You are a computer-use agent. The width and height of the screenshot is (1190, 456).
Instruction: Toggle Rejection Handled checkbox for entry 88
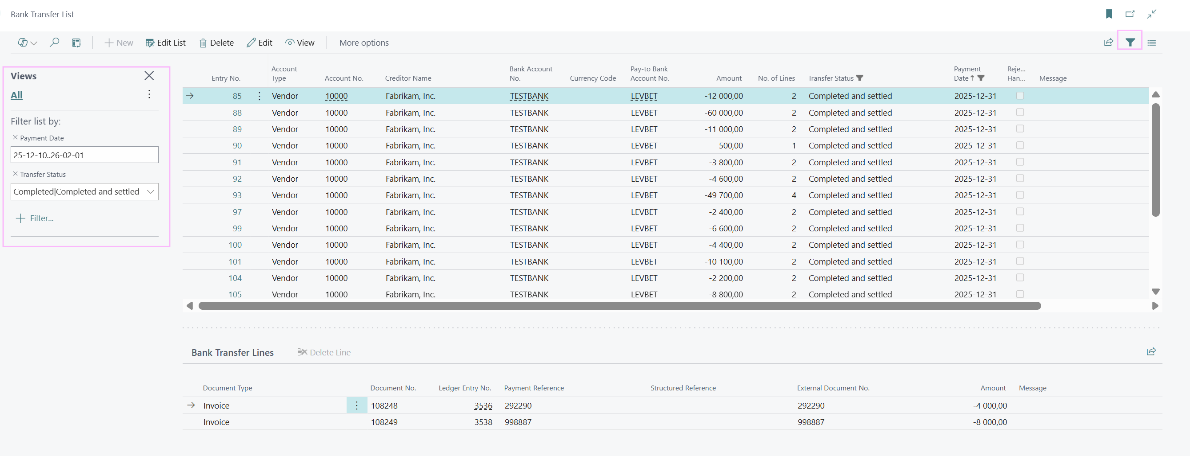pos(1020,112)
